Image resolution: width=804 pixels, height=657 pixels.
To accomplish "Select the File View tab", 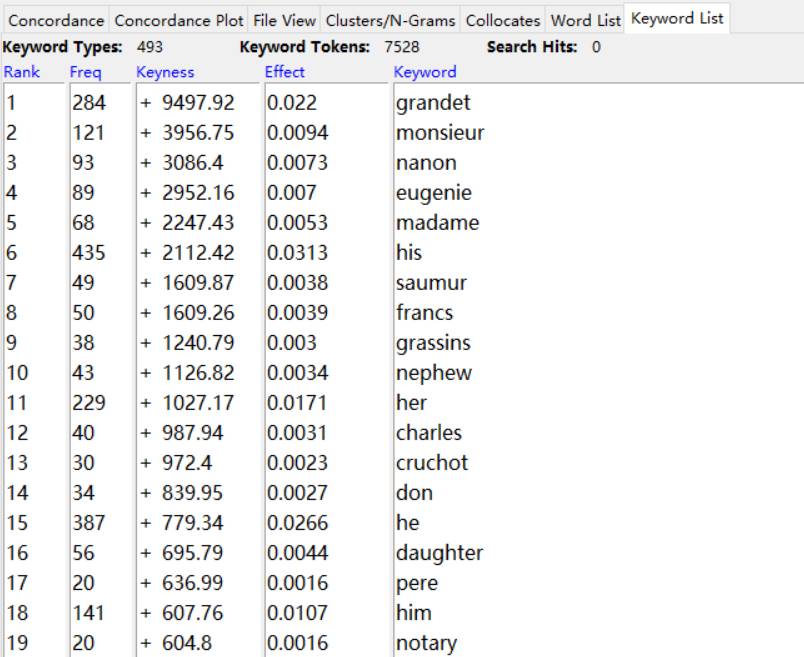I will click(x=285, y=20).
